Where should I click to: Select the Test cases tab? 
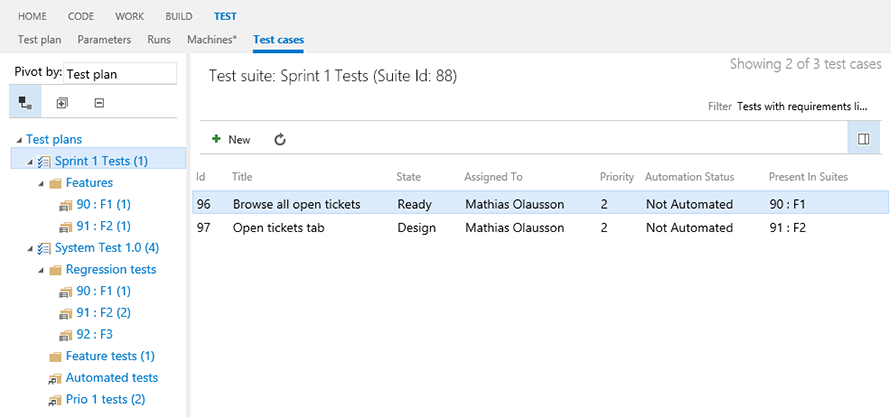coord(278,40)
